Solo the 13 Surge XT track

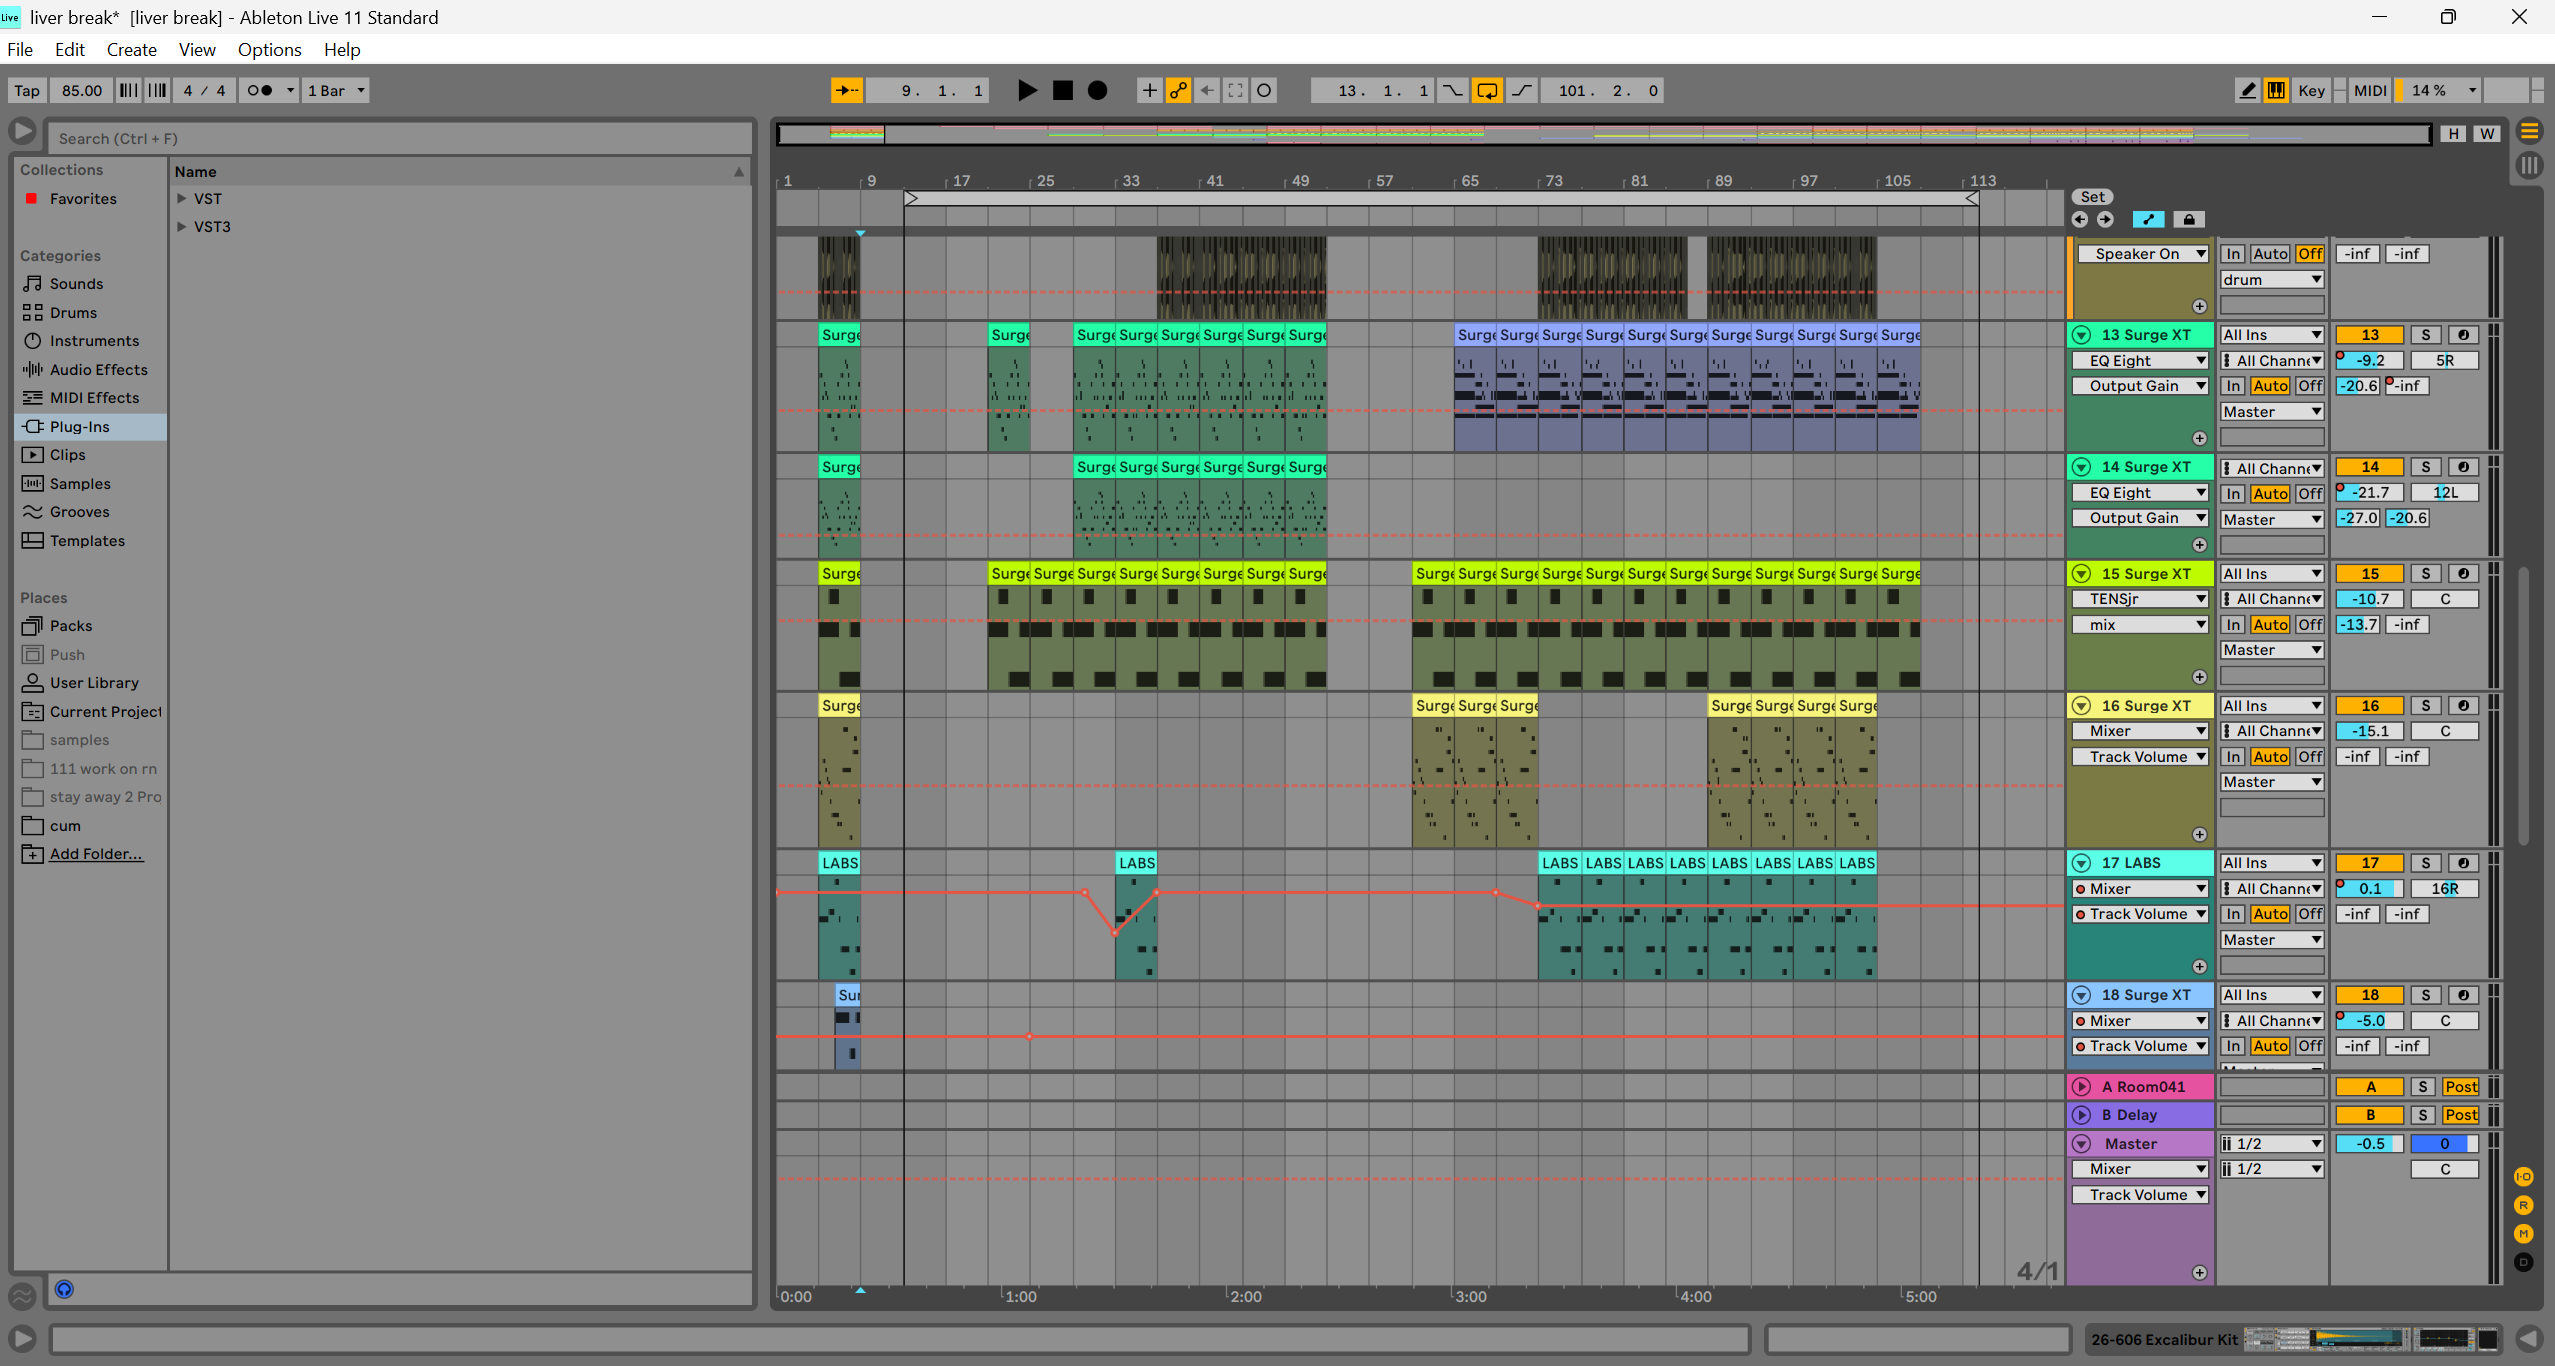pos(2425,335)
